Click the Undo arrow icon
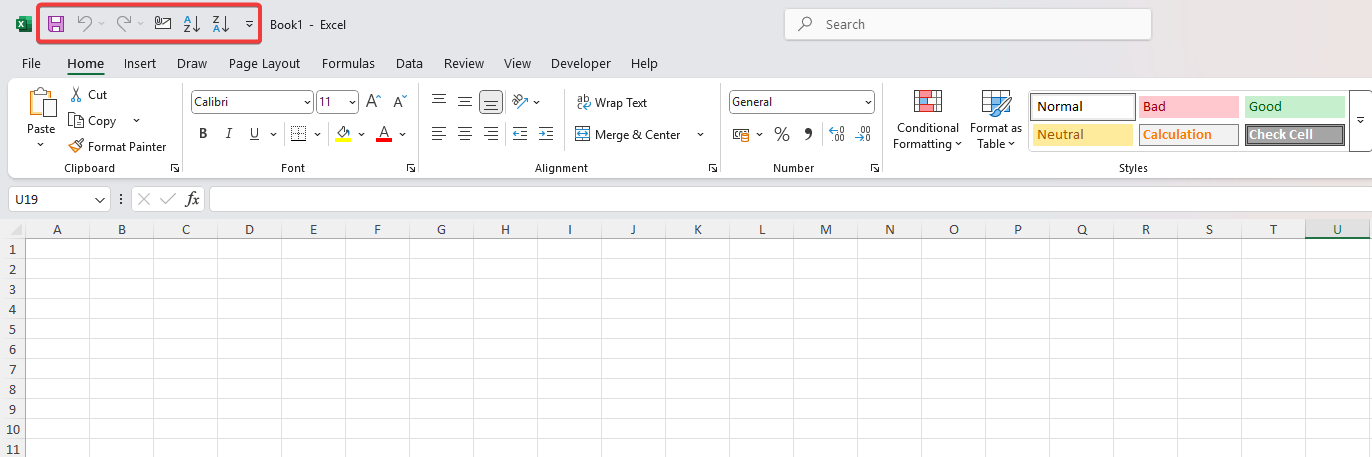Image resolution: width=1372 pixels, height=457 pixels. click(85, 24)
